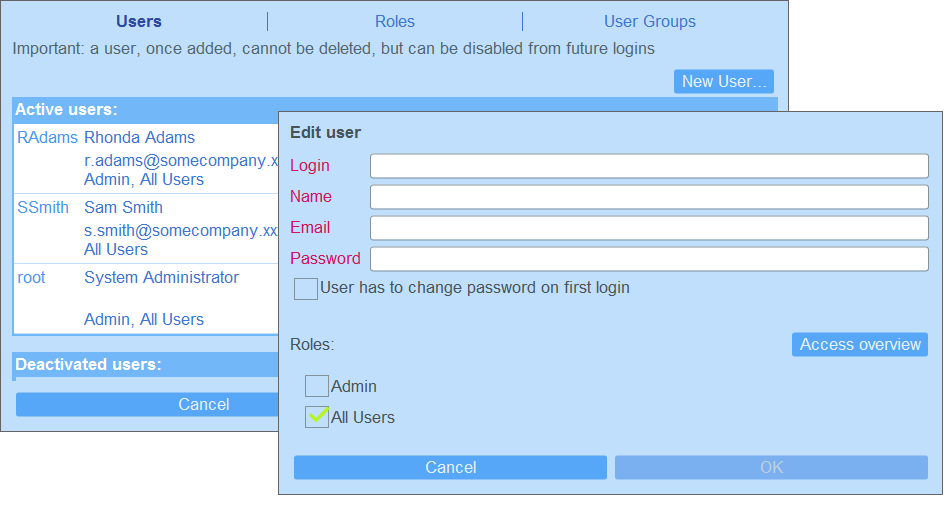This screenshot has width=952, height=505.
Task: Click inside the Login input field
Action: coord(648,166)
